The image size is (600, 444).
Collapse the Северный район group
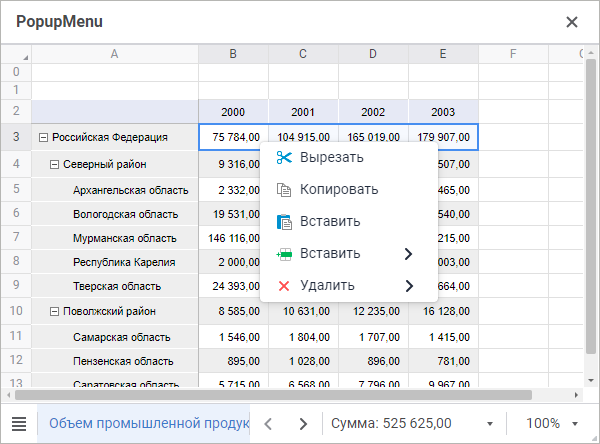click(54, 164)
